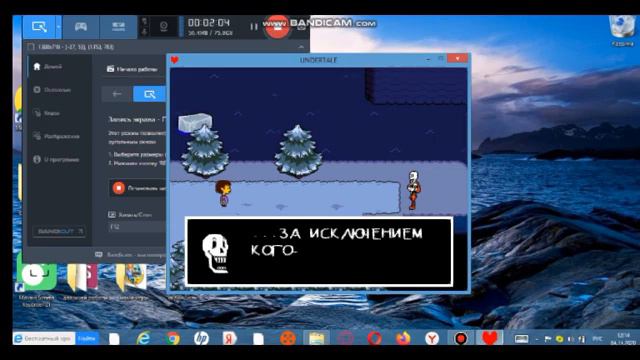The height and width of the screenshot is (360, 640).
Task: Pause the Bandicam recording
Action: click(x=253, y=27)
